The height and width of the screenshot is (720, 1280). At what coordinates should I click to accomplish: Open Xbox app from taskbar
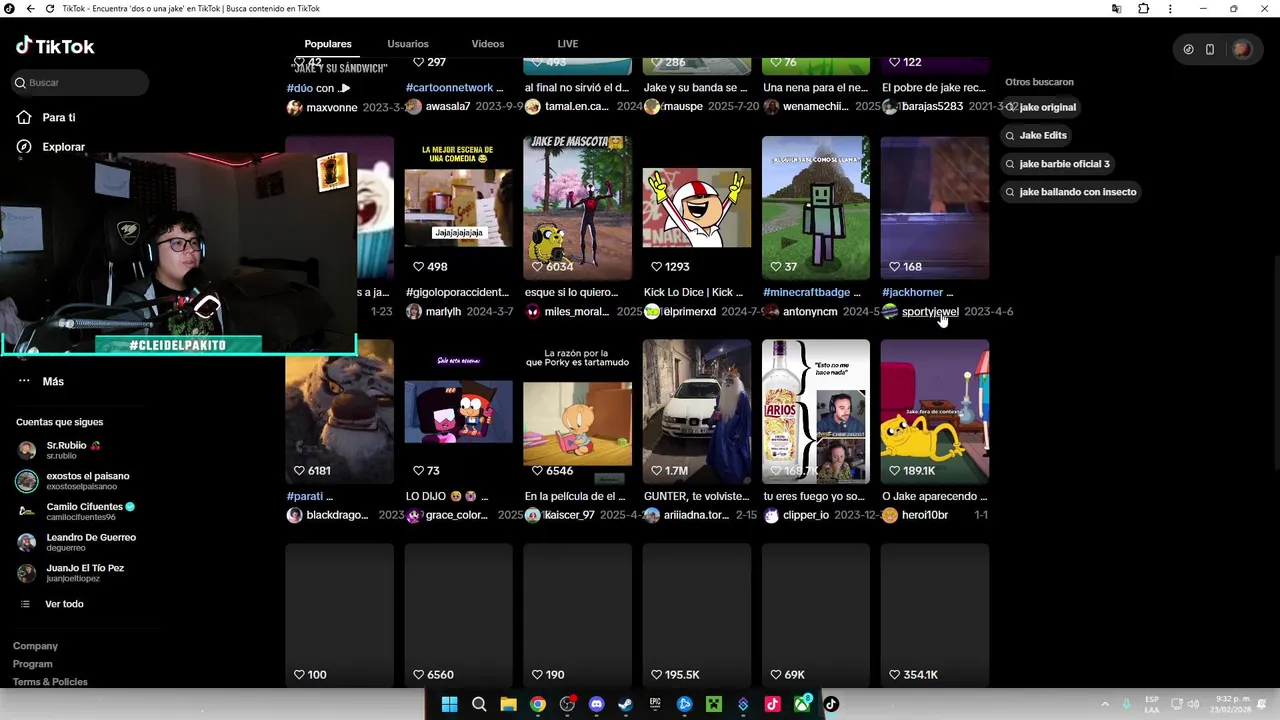point(802,704)
